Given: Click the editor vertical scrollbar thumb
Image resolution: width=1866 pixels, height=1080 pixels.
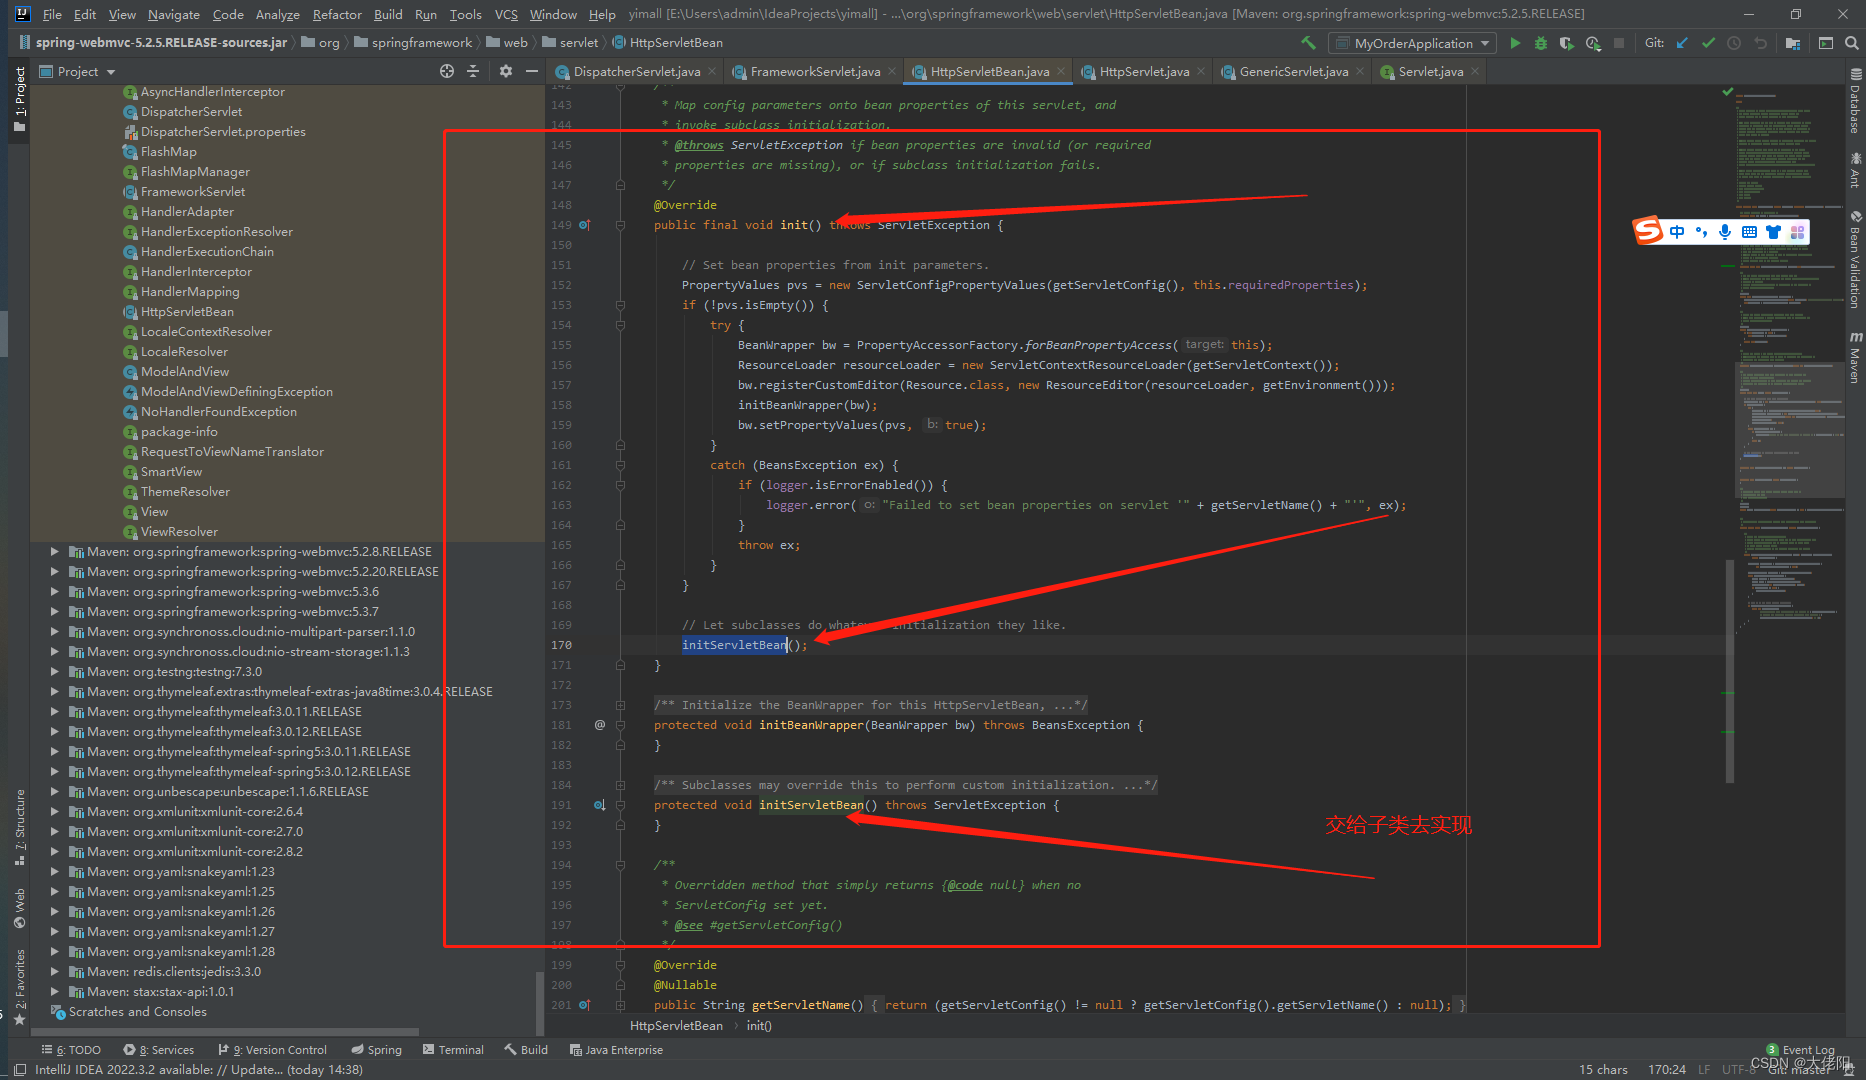Looking at the screenshot, I should 1730,670.
